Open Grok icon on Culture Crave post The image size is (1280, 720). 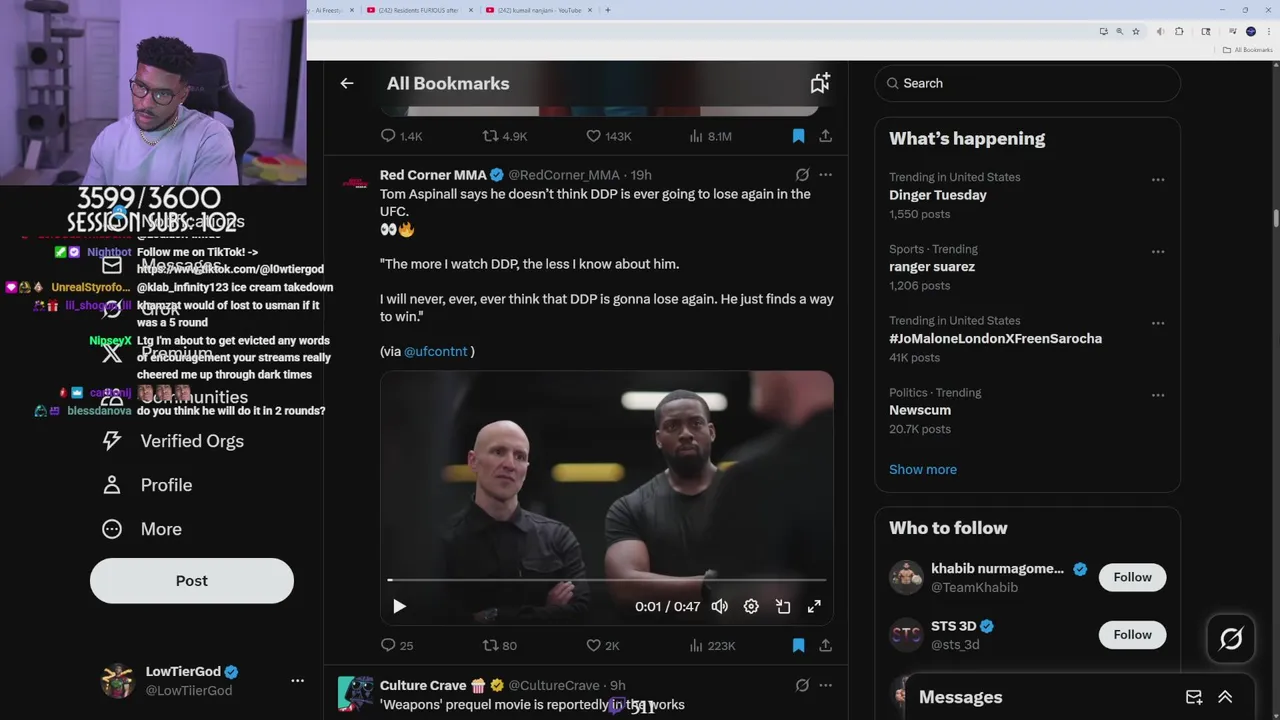click(x=802, y=685)
